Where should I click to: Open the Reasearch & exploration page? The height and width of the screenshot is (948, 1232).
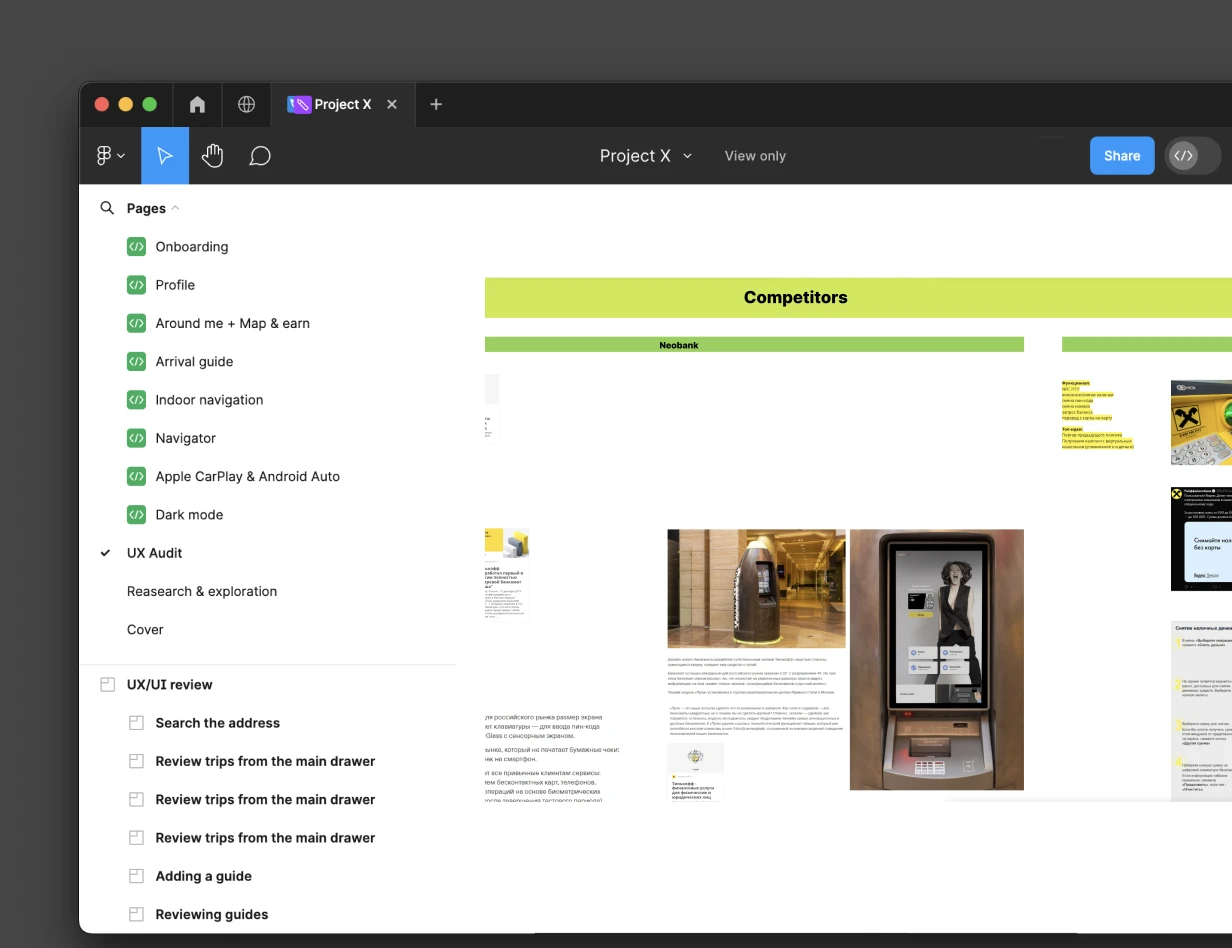click(201, 591)
